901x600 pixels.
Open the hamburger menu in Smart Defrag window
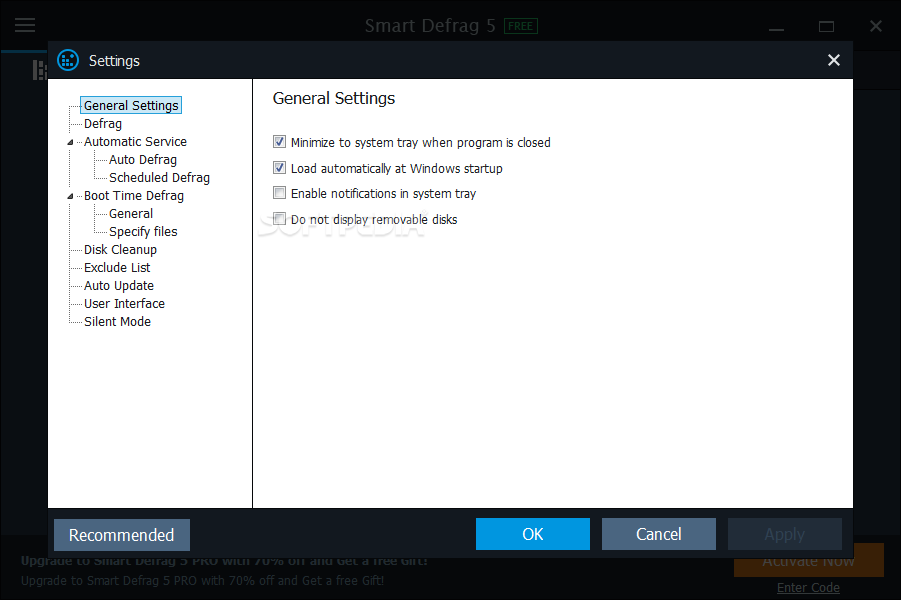[25, 25]
